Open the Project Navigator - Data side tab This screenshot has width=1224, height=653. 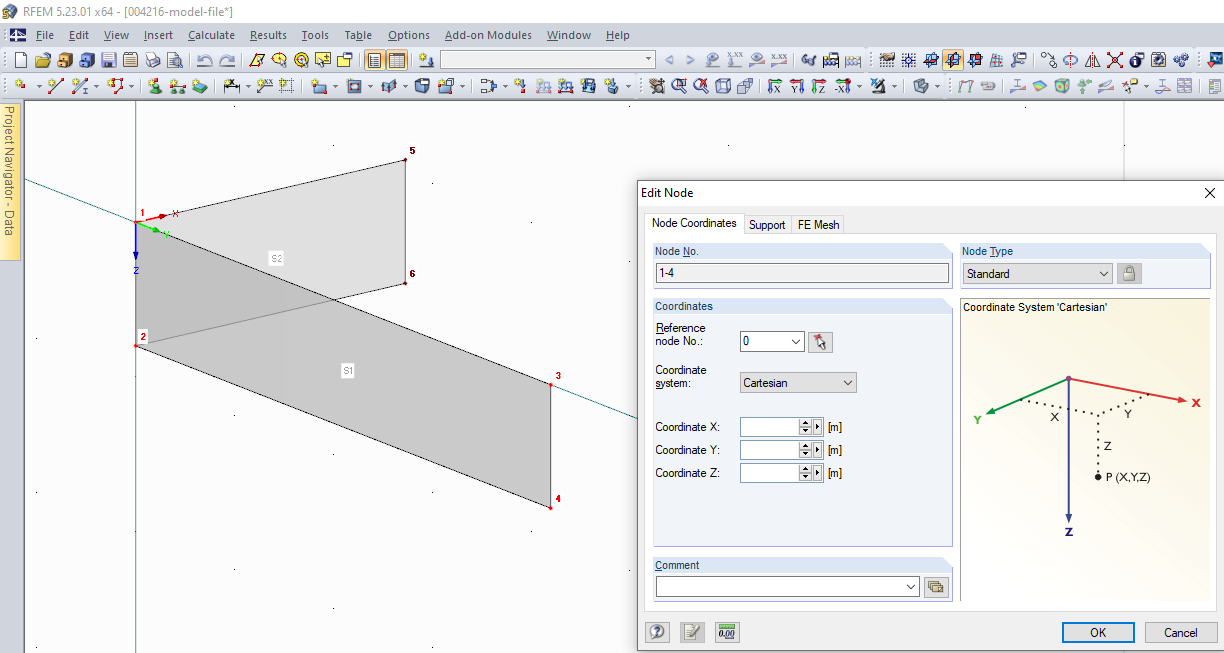[x=9, y=180]
